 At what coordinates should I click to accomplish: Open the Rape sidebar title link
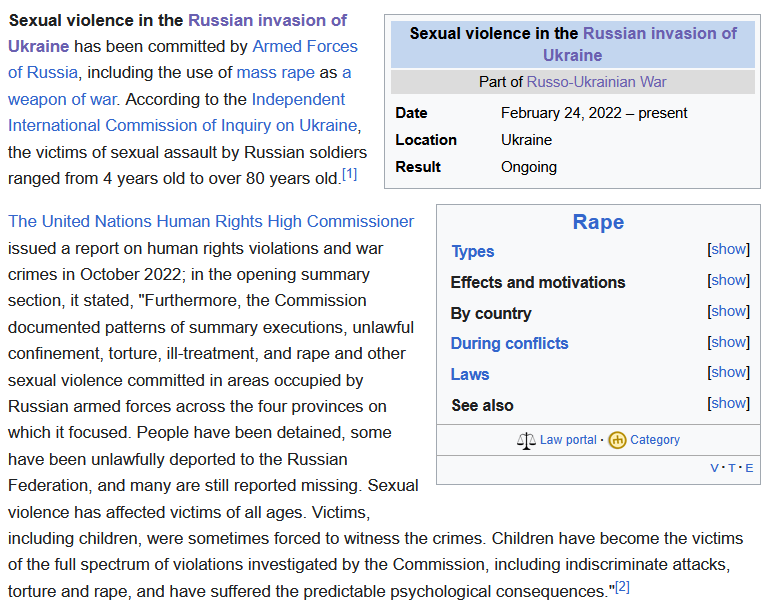[x=598, y=222]
